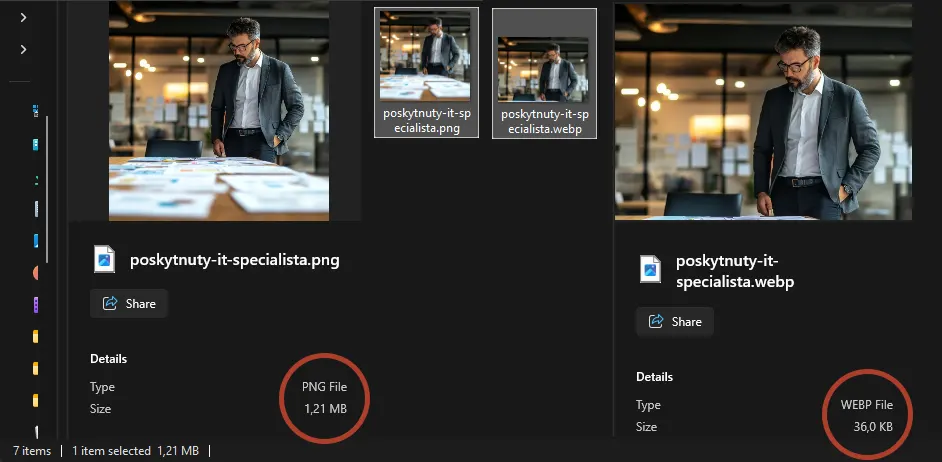Select poskytnuty-it-specialista.webp thumbnail in file list

tap(544, 72)
